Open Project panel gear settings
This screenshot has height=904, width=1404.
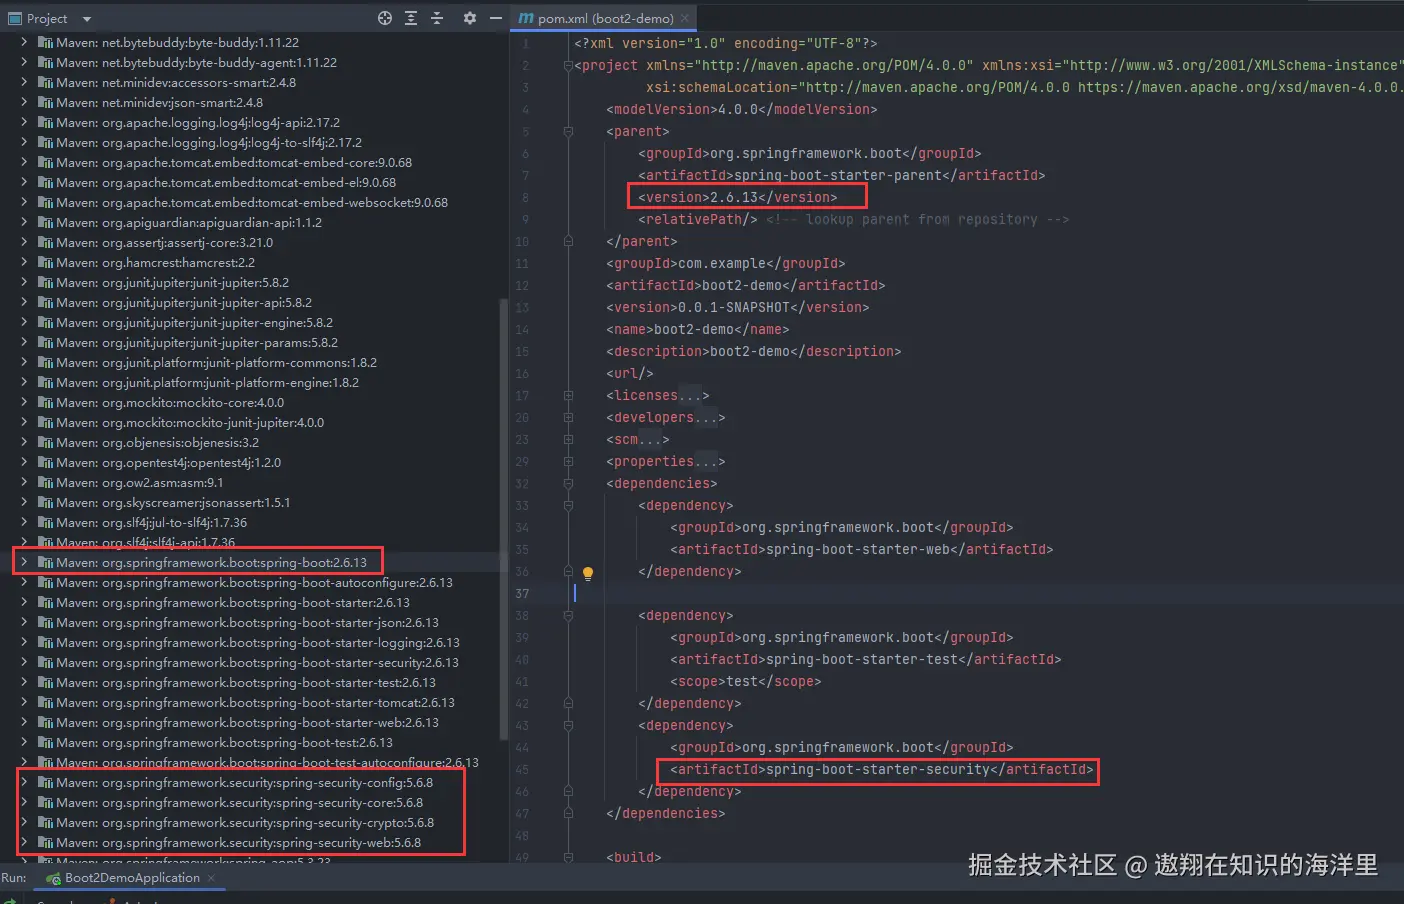point(470,18)
